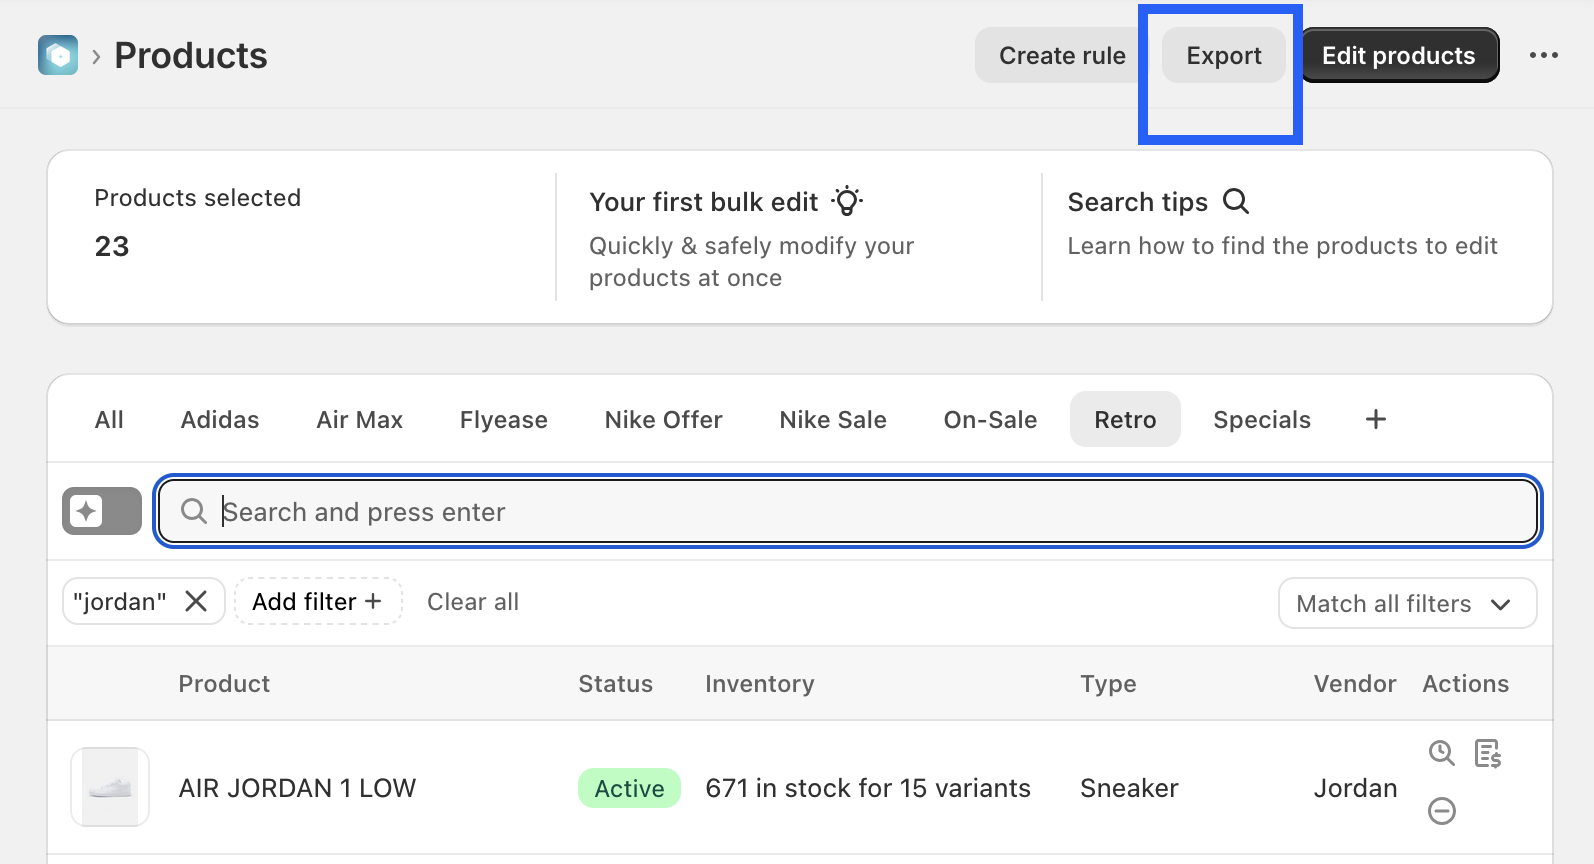Click the Search tips magnifier icon
1594x864 pixels.
1236,201
